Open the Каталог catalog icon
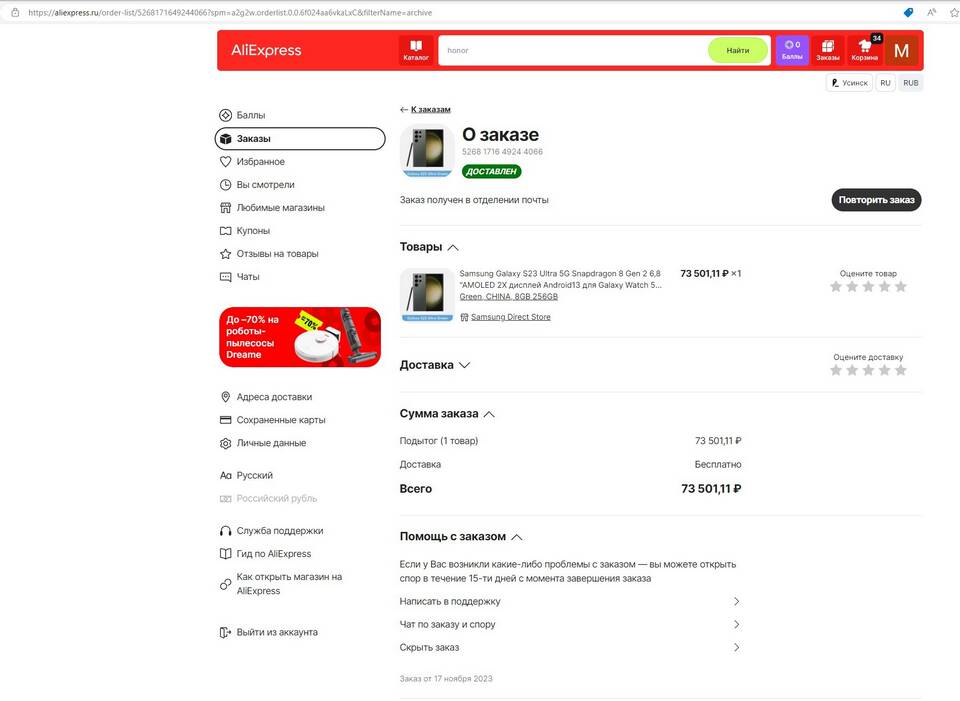This screenshot has width=960, height=701. point(416,50)
